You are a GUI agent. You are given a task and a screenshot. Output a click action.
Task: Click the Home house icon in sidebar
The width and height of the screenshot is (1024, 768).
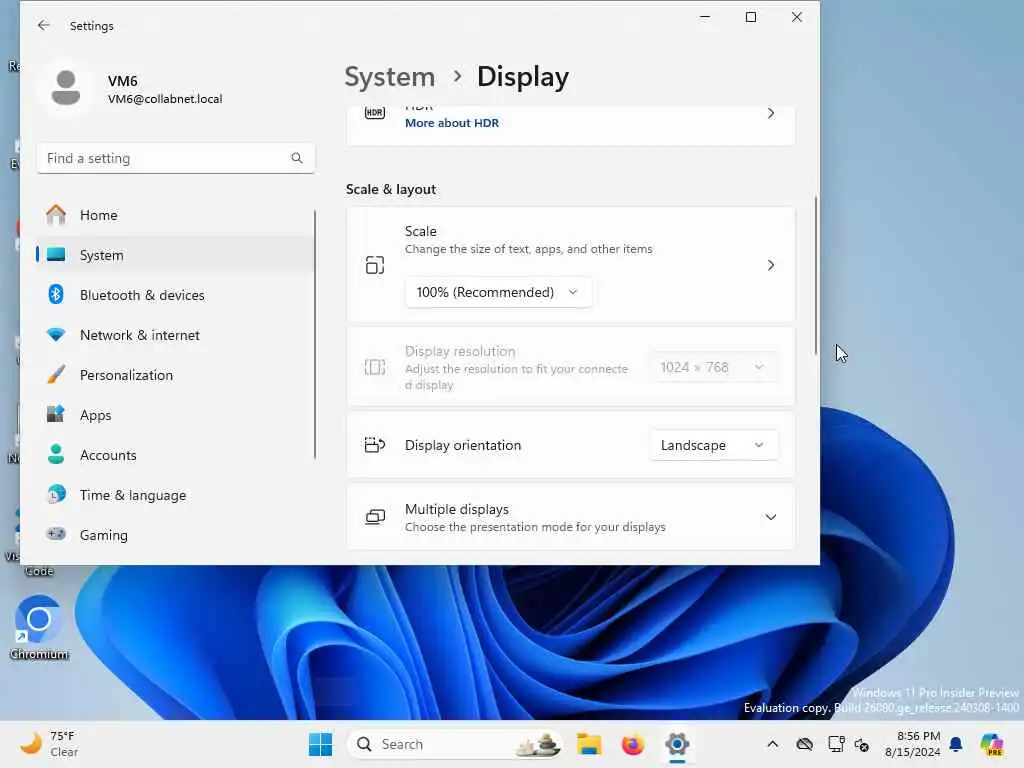pyautogui.click(x=56, y=215)
